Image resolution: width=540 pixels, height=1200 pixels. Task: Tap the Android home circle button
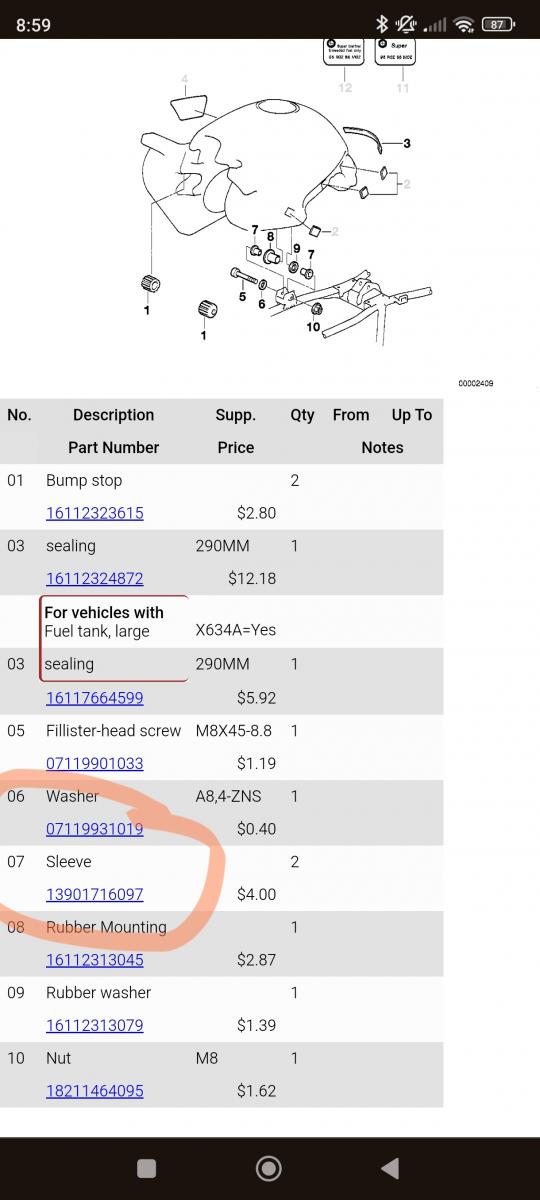[268, 1168]
